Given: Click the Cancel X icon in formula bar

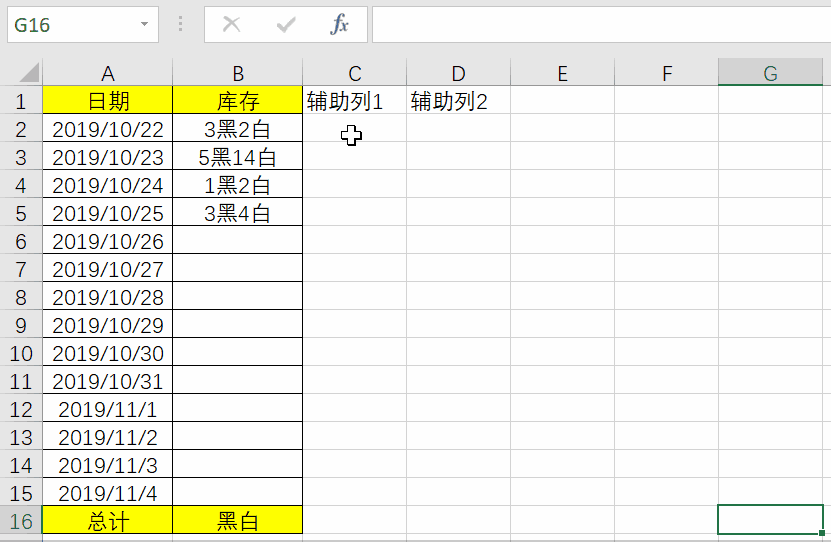Looking at the screenshot, I should tap(231, 24).
